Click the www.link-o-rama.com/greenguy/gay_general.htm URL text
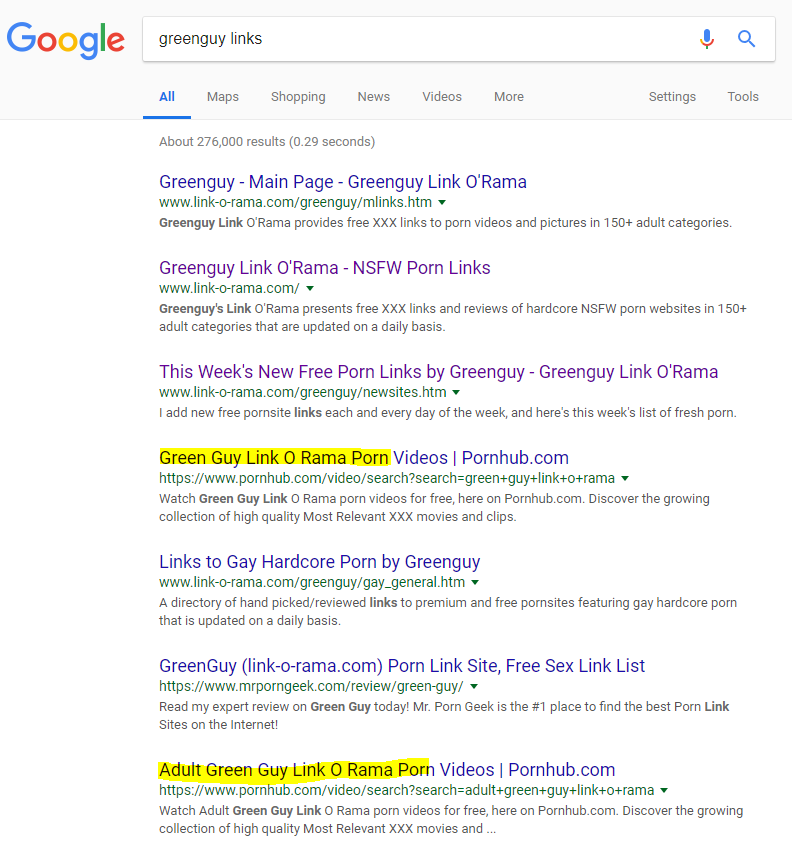 [x=312, y=582]
